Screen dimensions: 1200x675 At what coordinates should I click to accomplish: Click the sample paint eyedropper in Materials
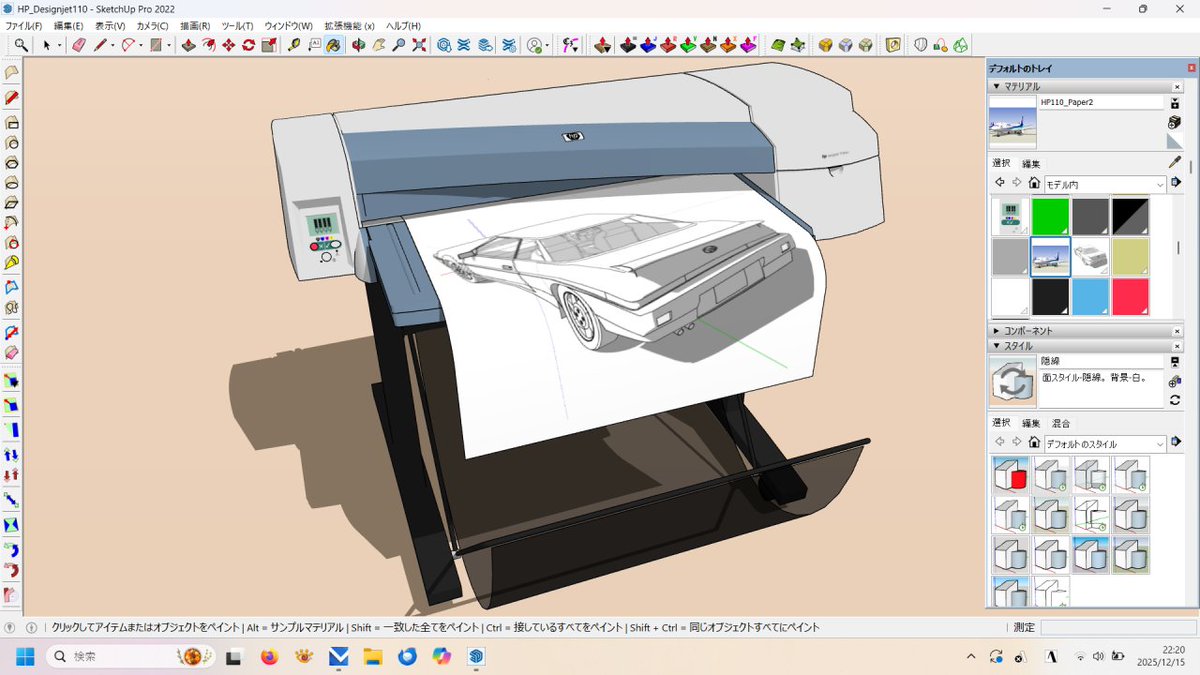click(1175, 162)
